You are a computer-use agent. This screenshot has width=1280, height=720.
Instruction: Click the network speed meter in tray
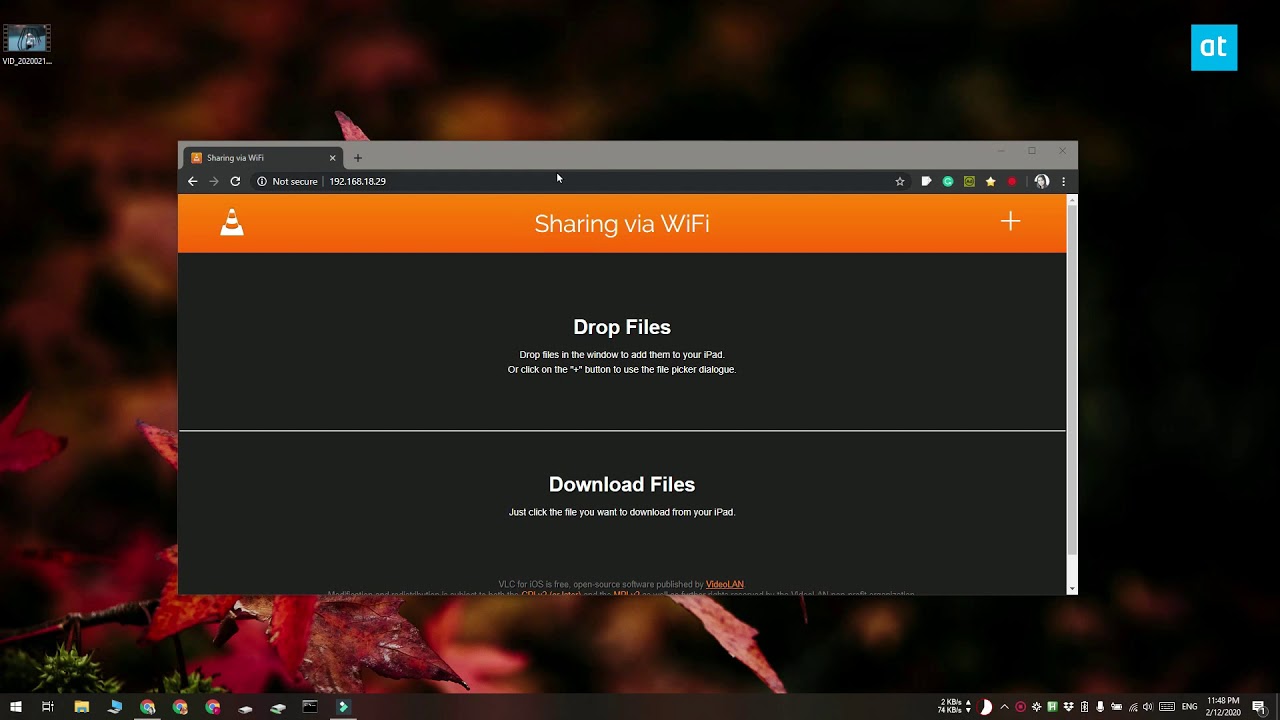[954, 706]
